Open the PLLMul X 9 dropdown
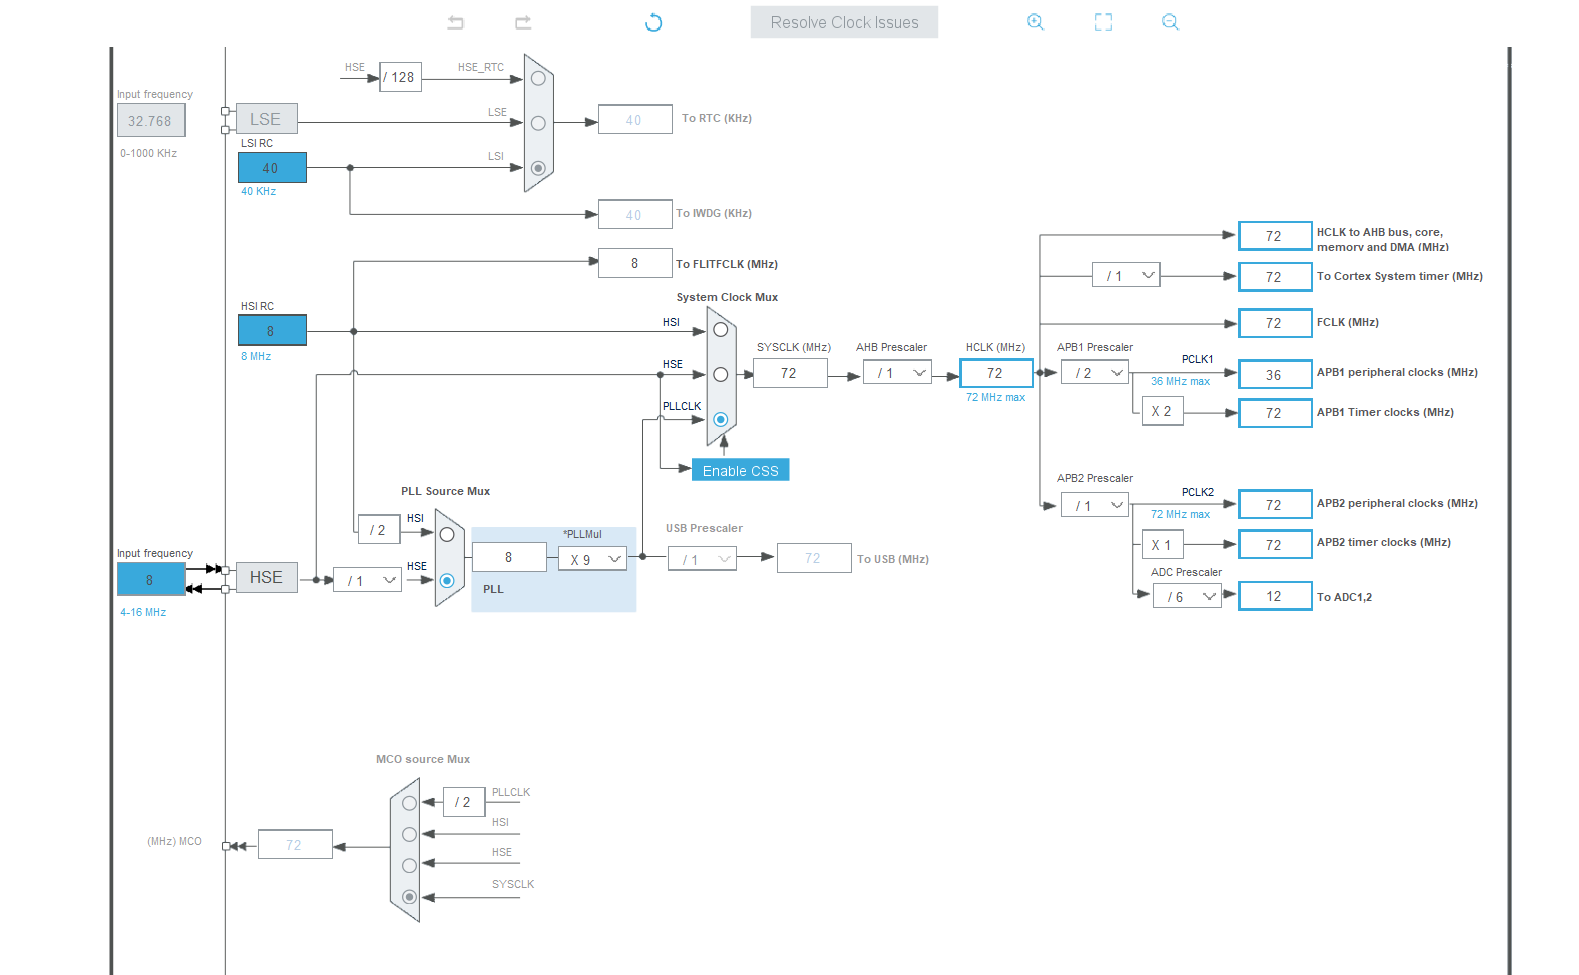The image size is (1579, 975). (x=593, y=559)
